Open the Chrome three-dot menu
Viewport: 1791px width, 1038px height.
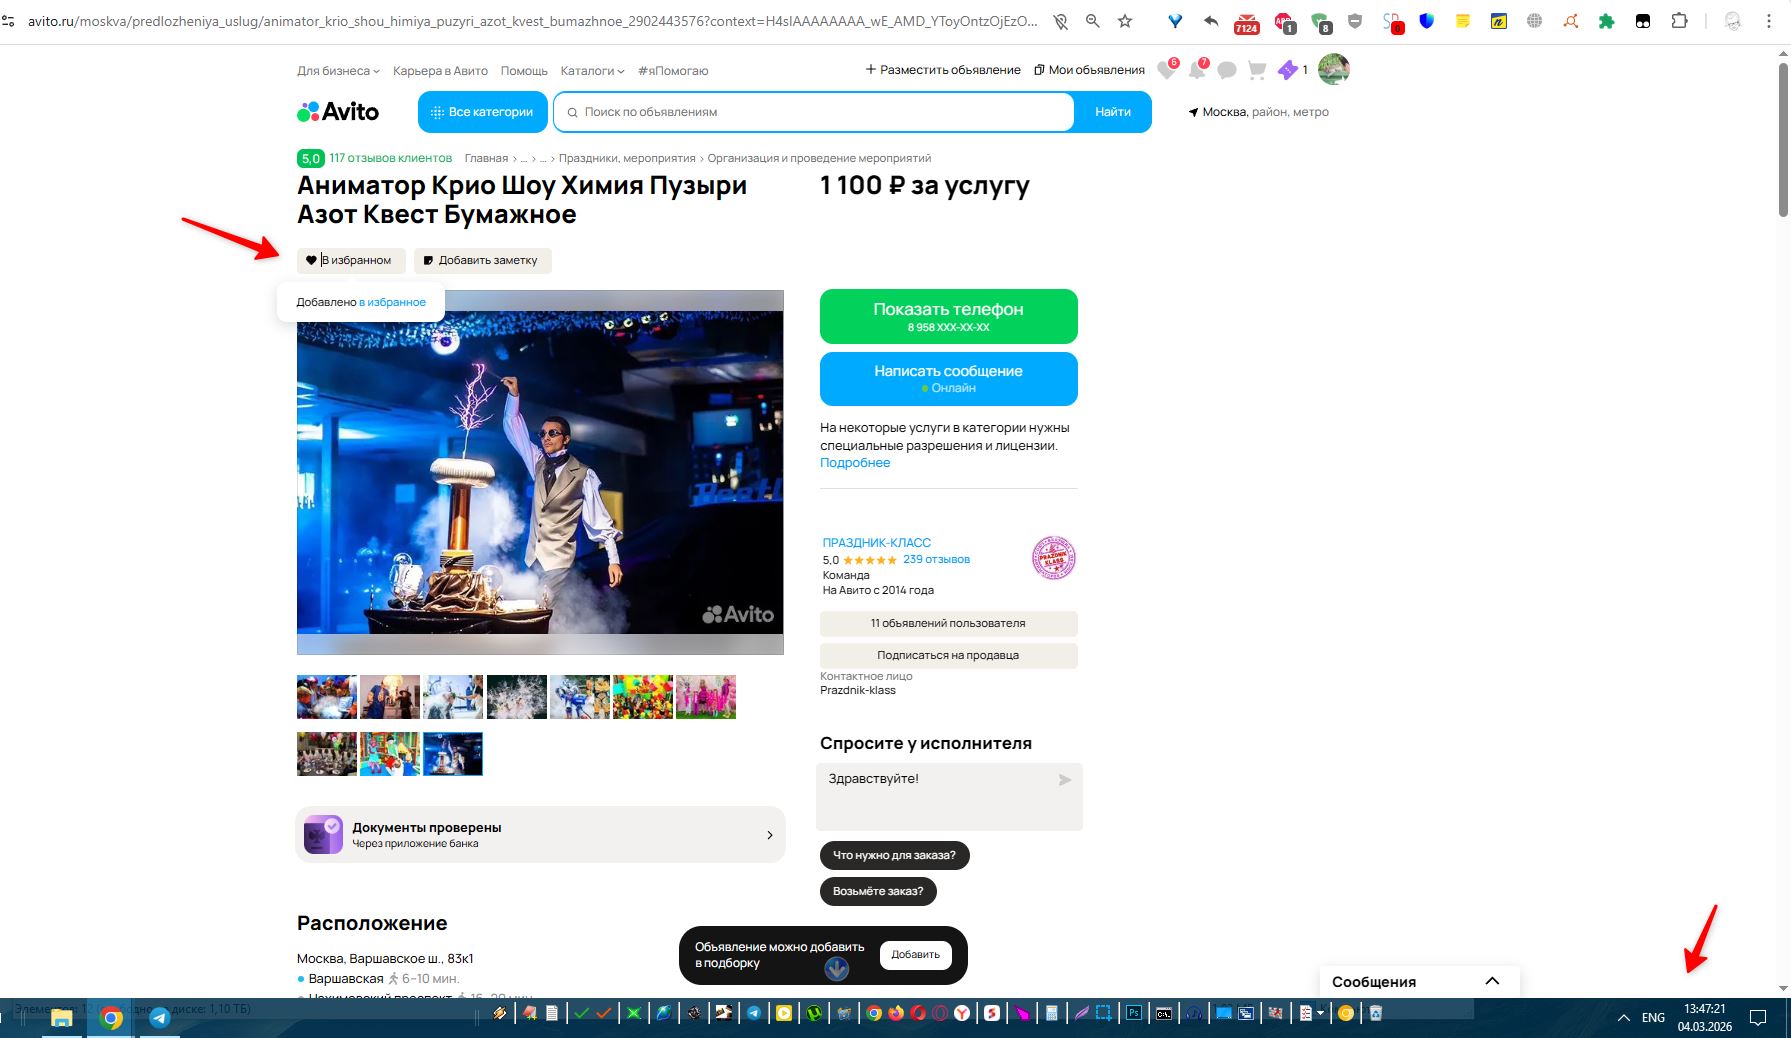click(x=1769, y=21)
